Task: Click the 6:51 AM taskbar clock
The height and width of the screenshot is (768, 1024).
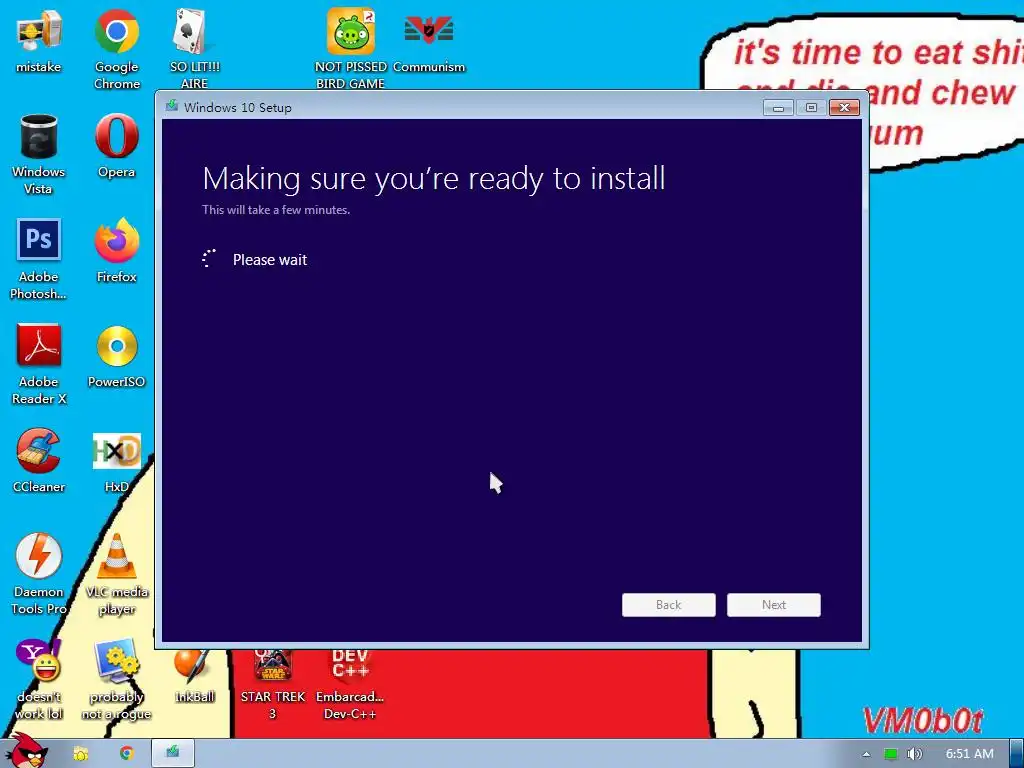Action: click(970, 754)
